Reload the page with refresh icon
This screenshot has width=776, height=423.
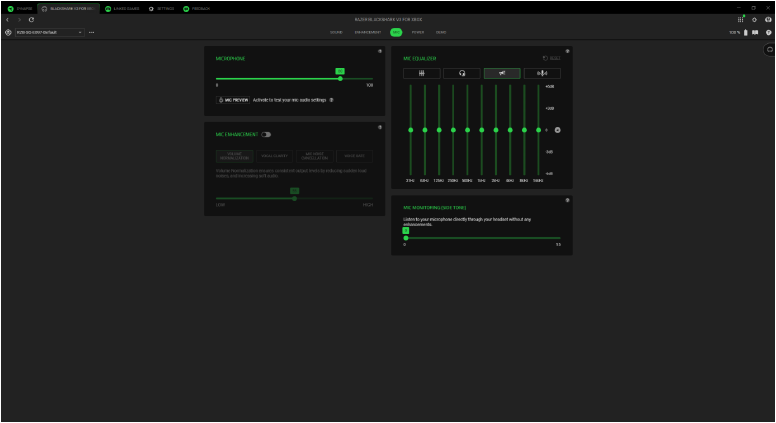coord(31,20)
